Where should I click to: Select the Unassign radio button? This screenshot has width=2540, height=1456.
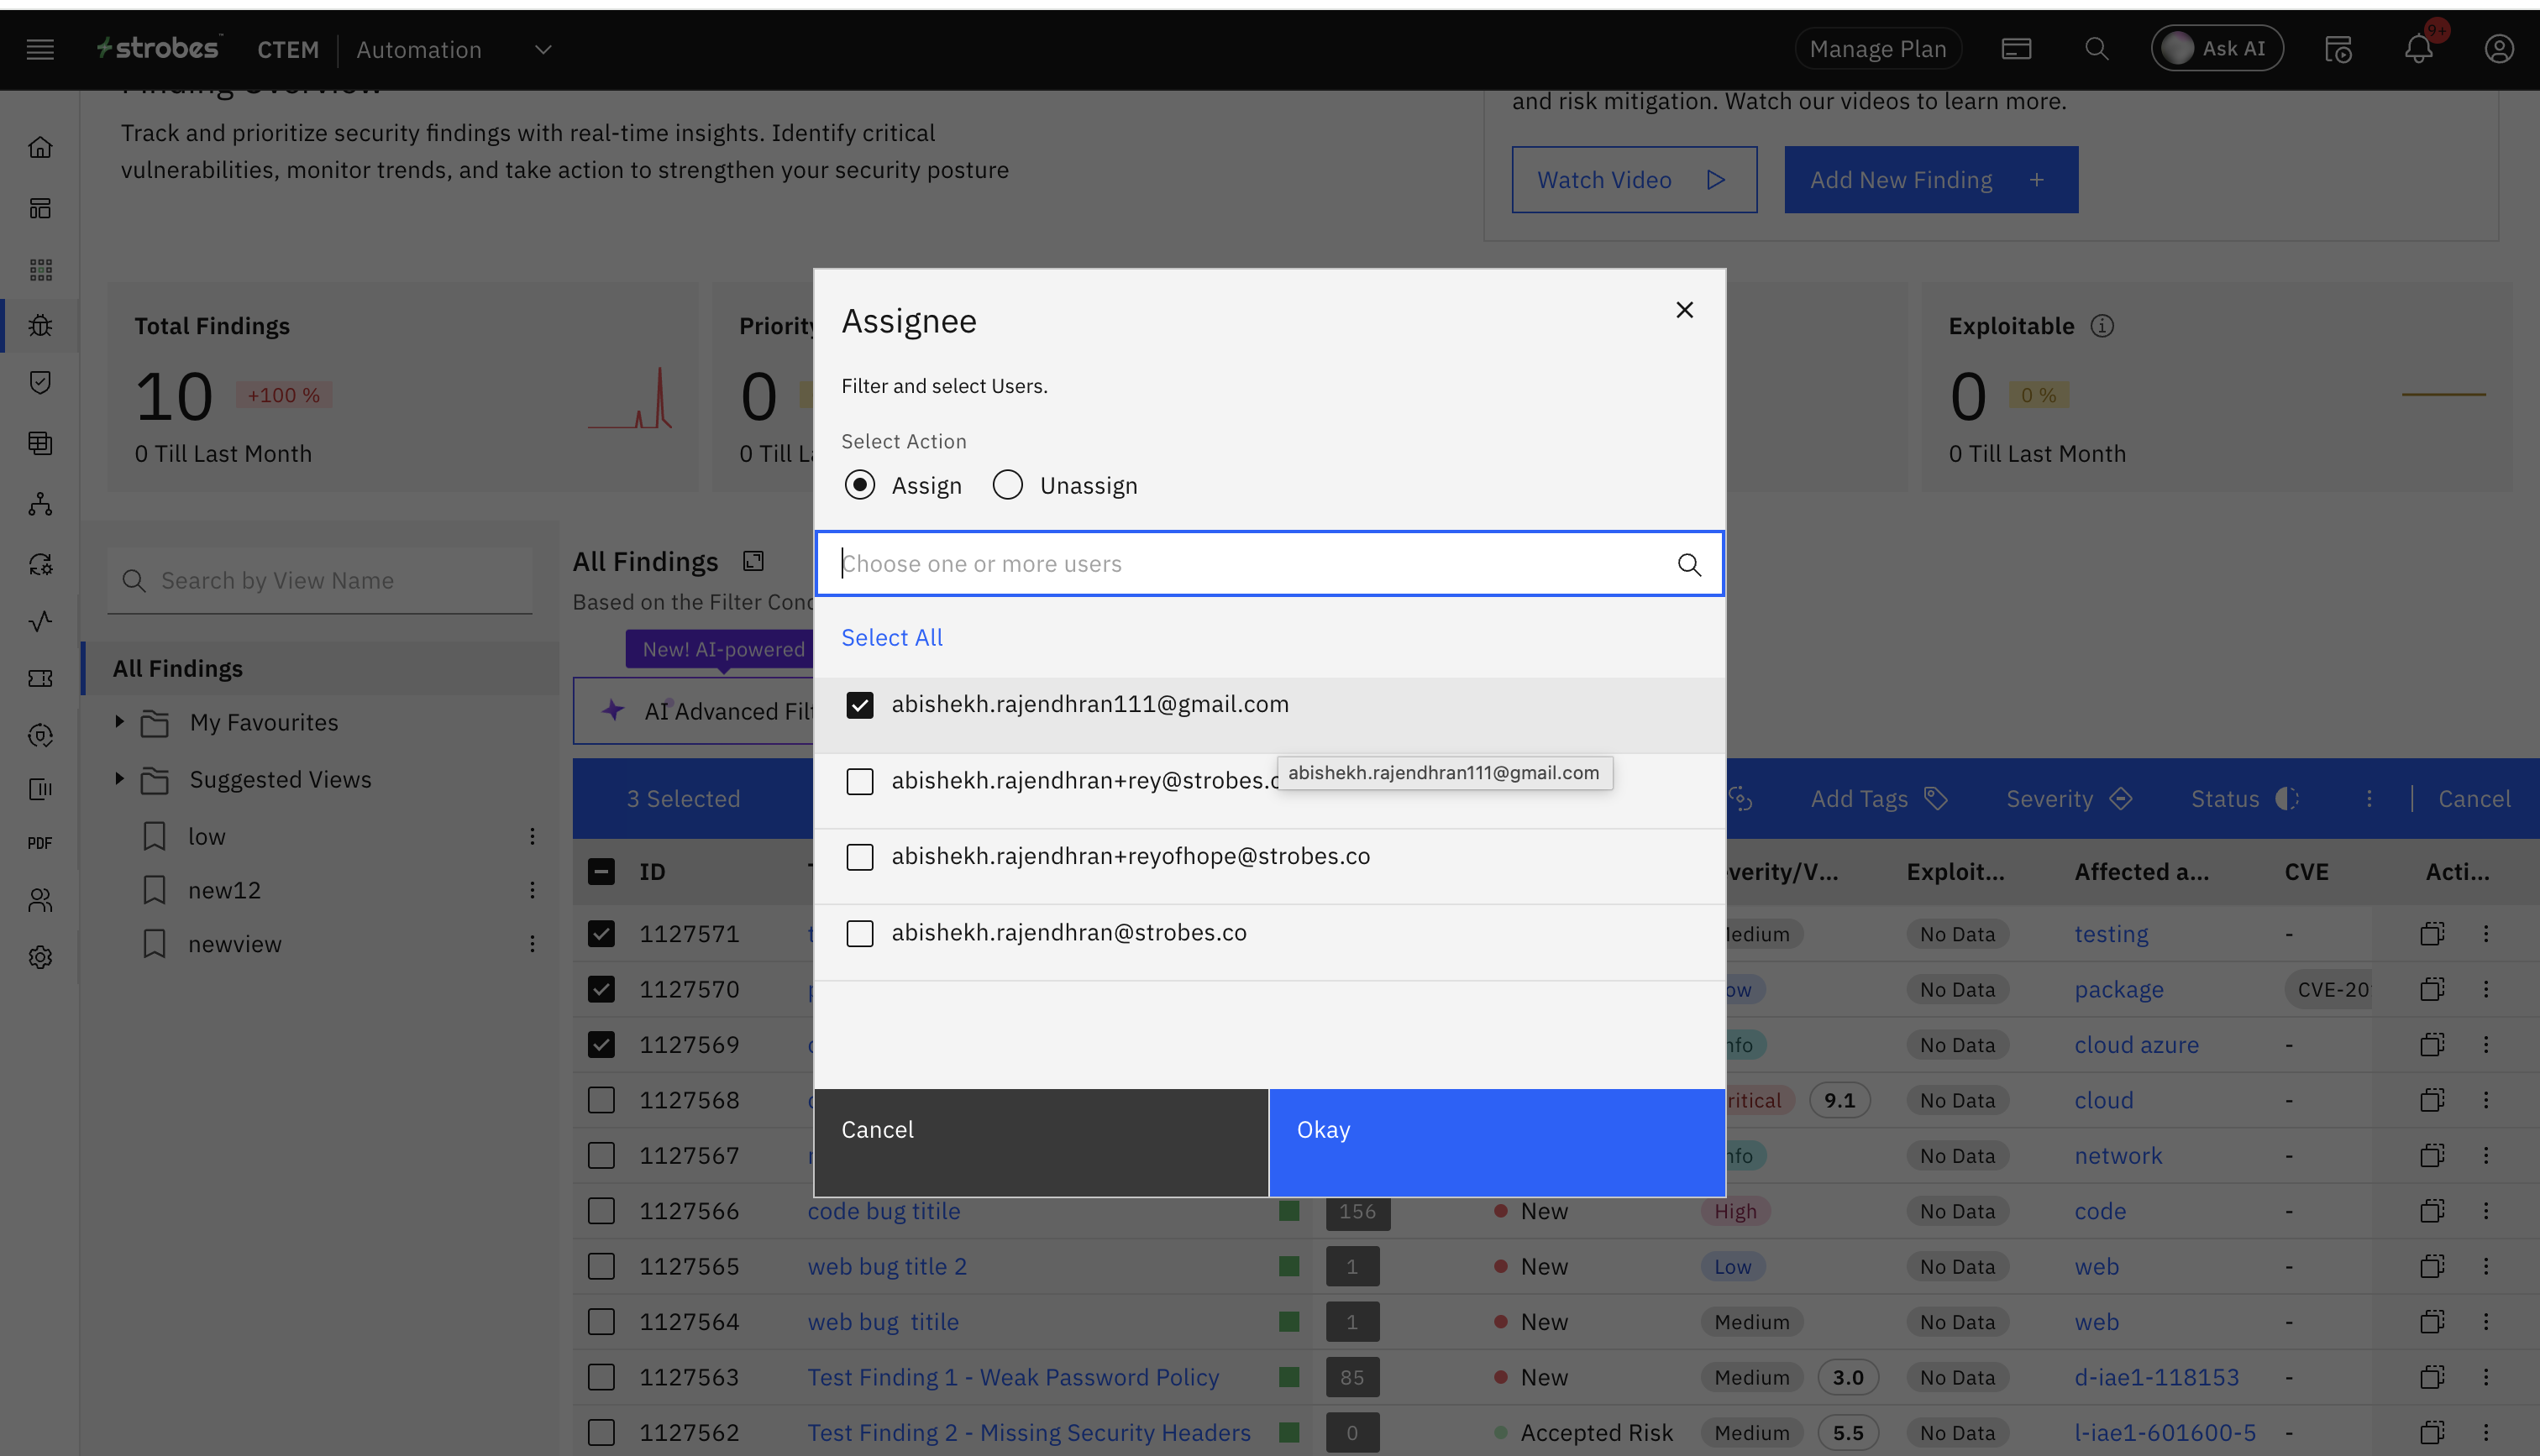click(x=1007, y=485)
